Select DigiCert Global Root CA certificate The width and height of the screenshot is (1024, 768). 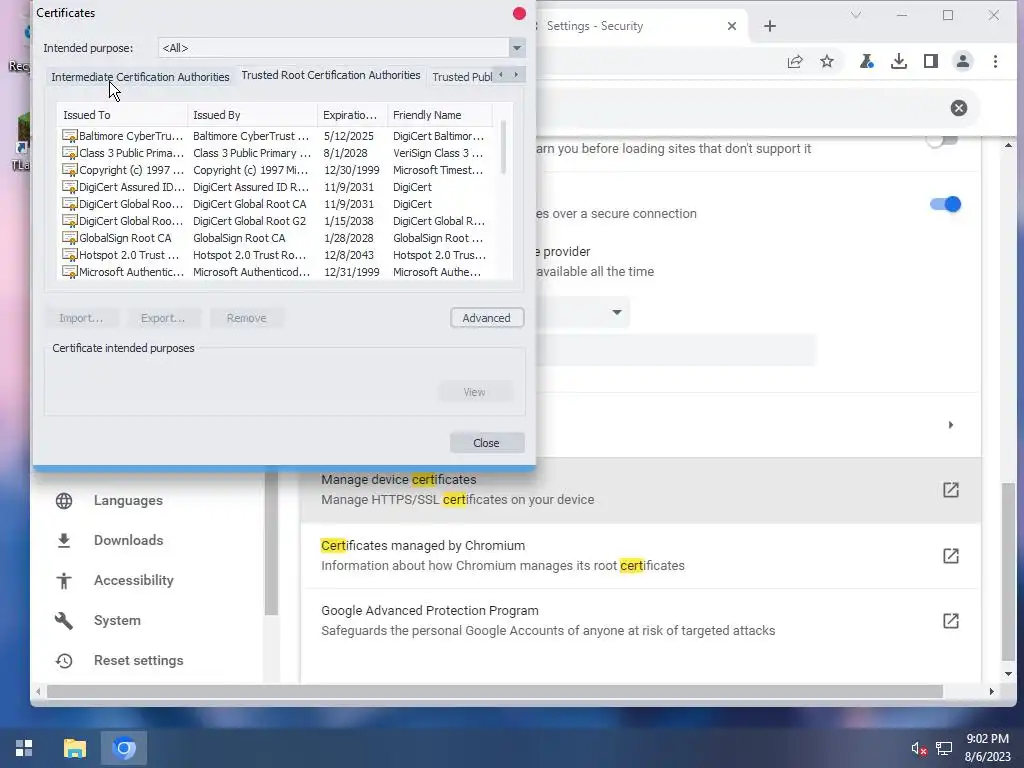[x=274, y=204]
